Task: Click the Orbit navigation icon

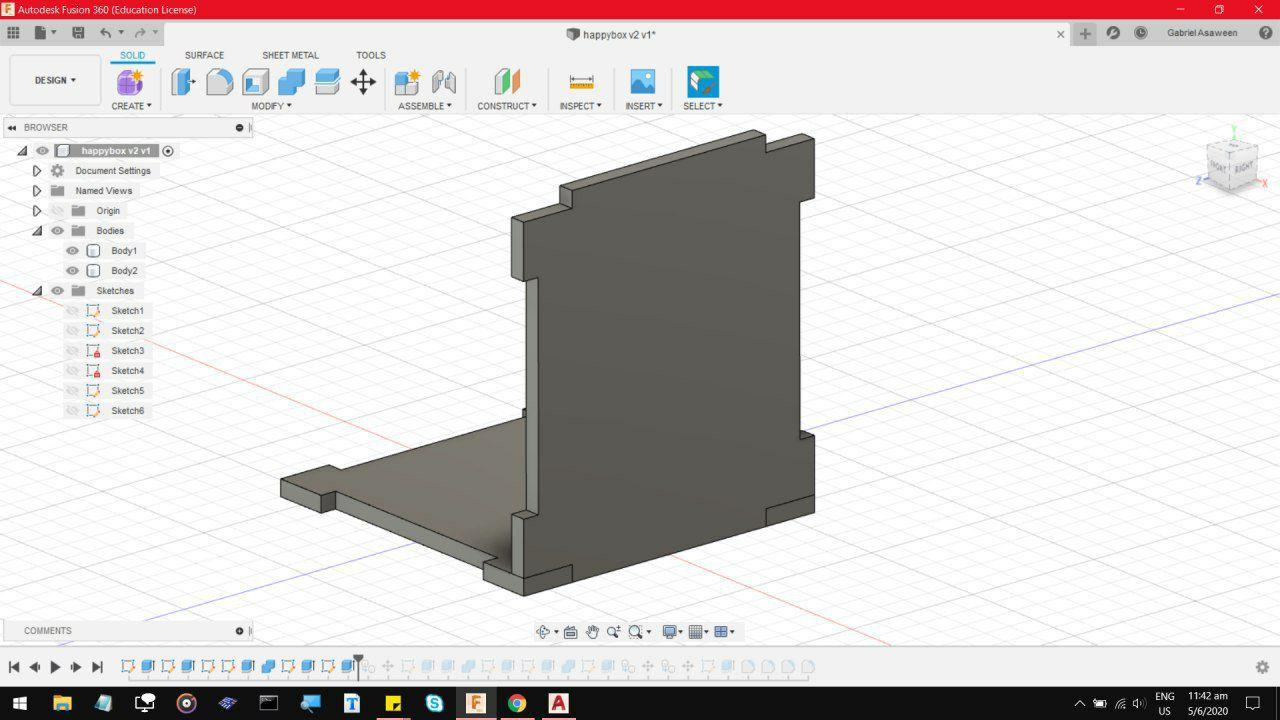Action: pos(543,632)
